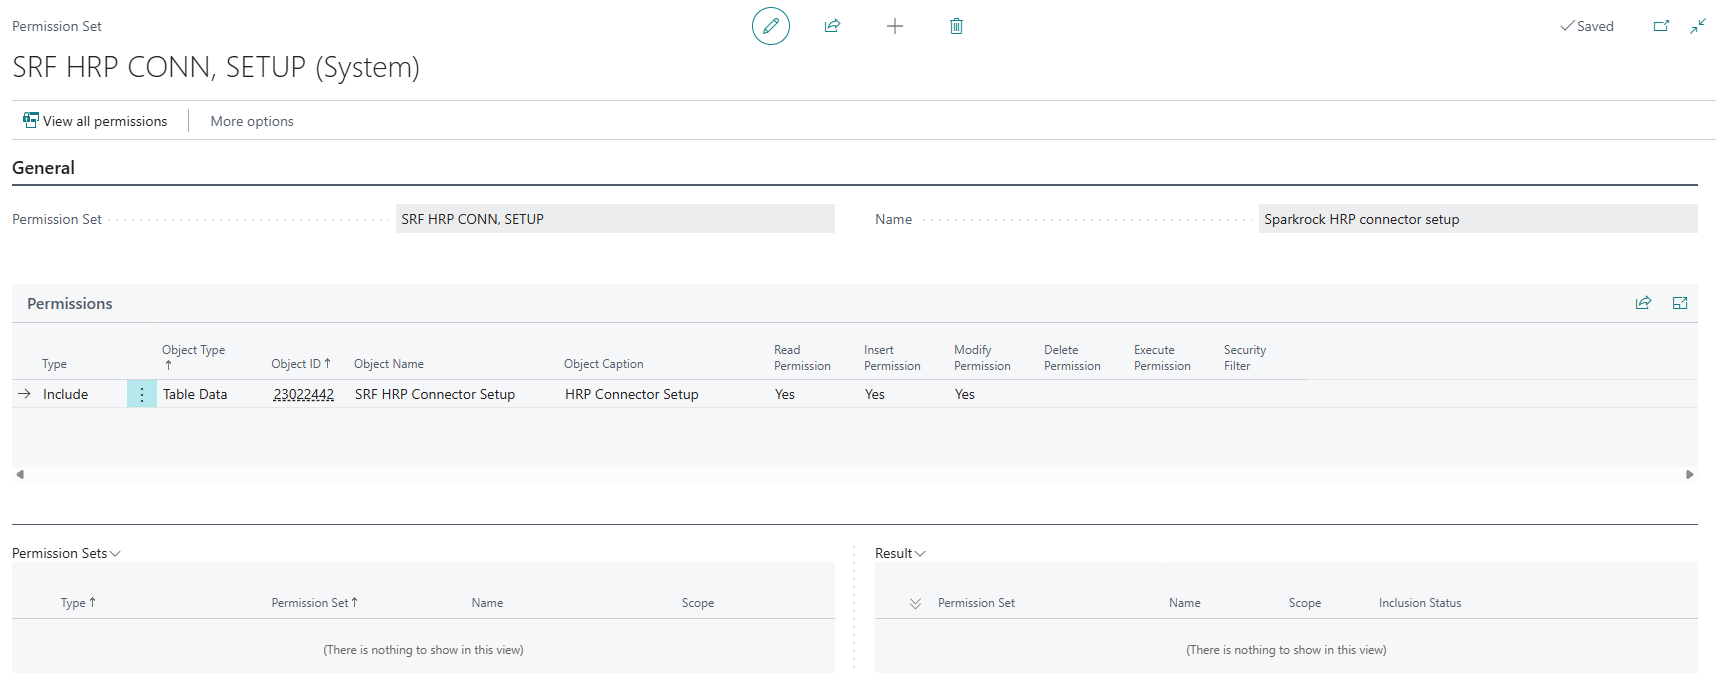Click the pencil edit icon
The height and width of the screenshot is (673, 1725).
pos(770,26)
